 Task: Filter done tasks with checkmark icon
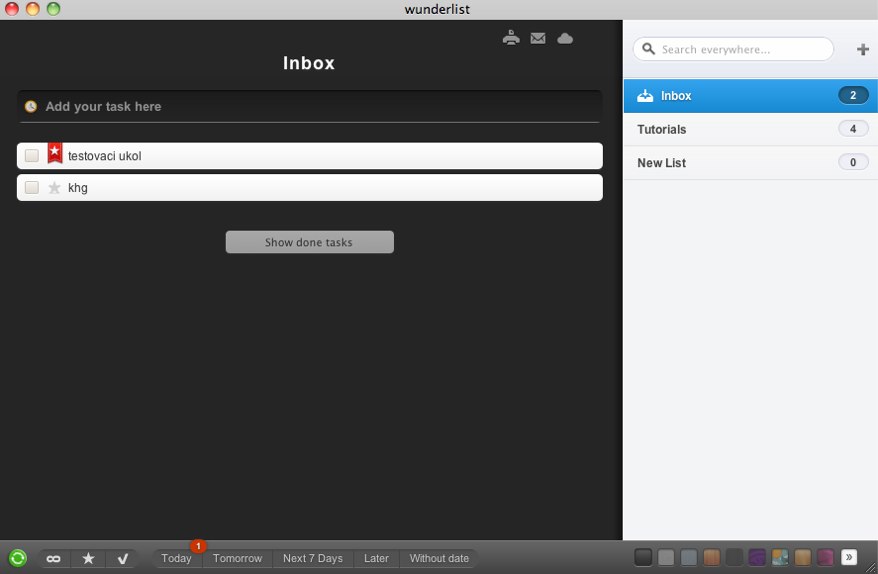point(123,558)
